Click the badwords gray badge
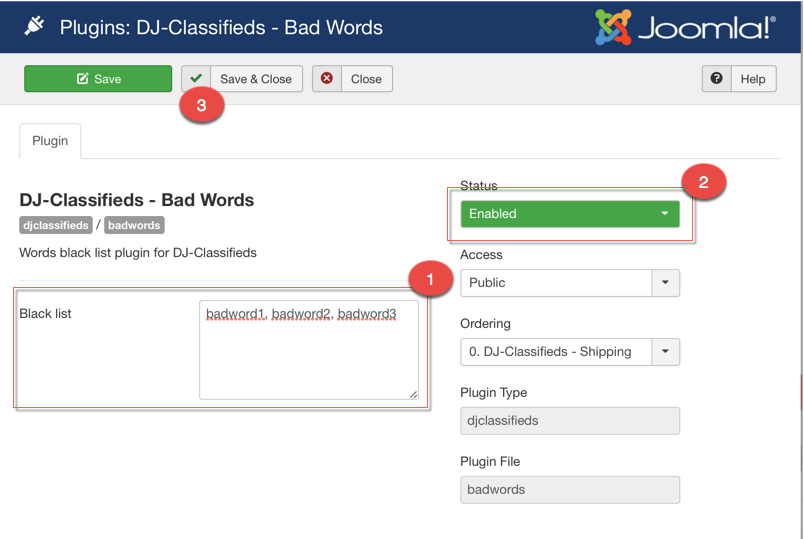804x539 pixels. point(134,225)
